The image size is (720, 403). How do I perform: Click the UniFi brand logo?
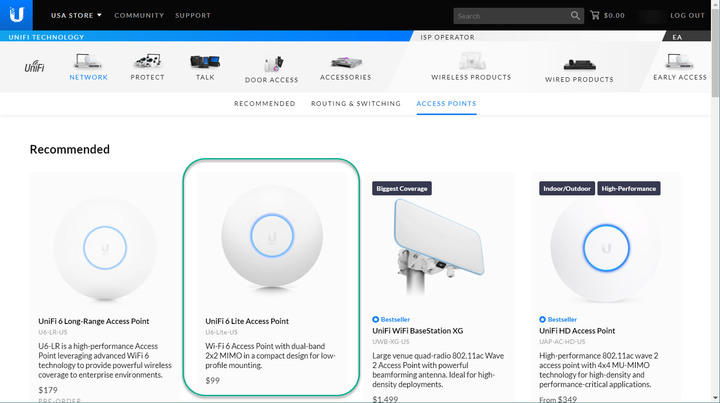34,67
